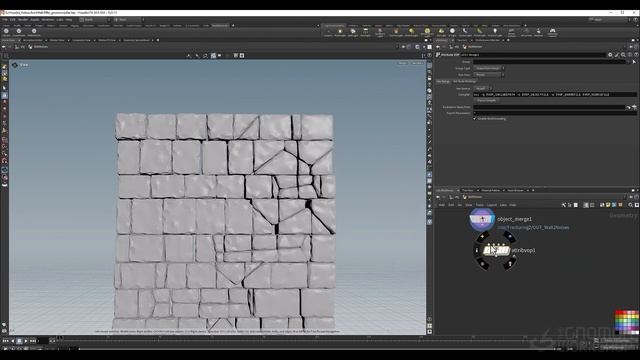Click the Force Compile button
The height and width of the screenshot is (360, 640).
pos(487,100)
